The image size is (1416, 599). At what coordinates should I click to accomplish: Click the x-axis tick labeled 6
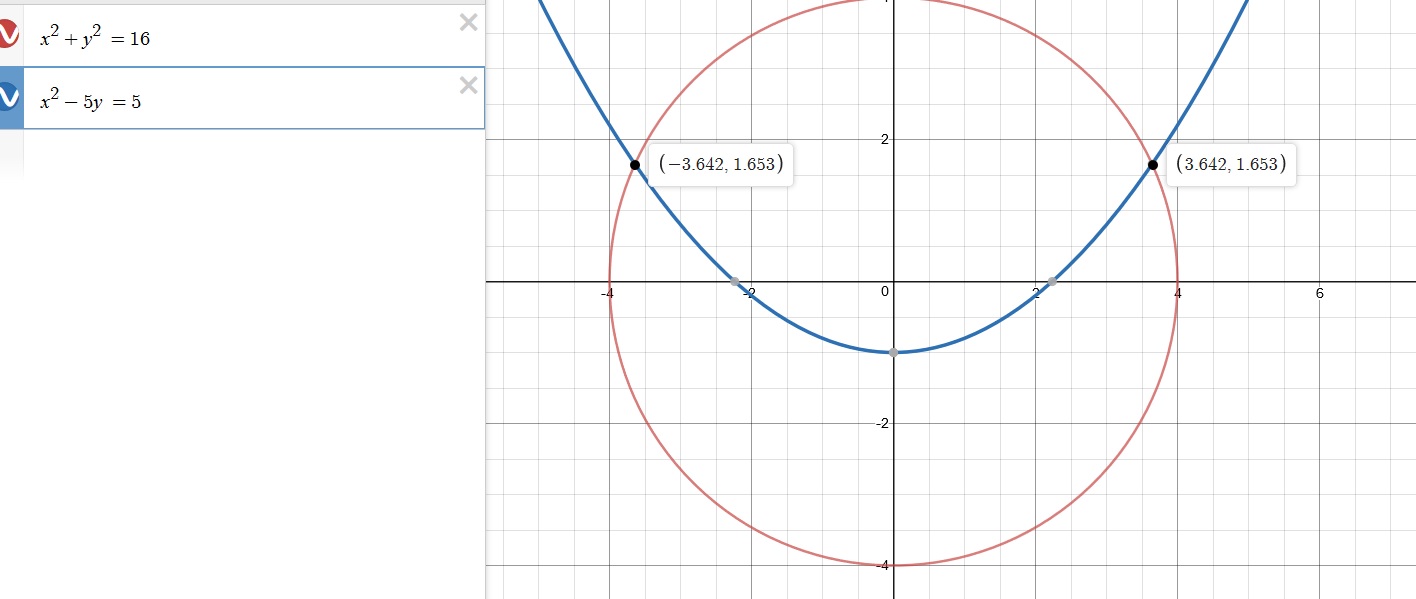click(1320, 293)
